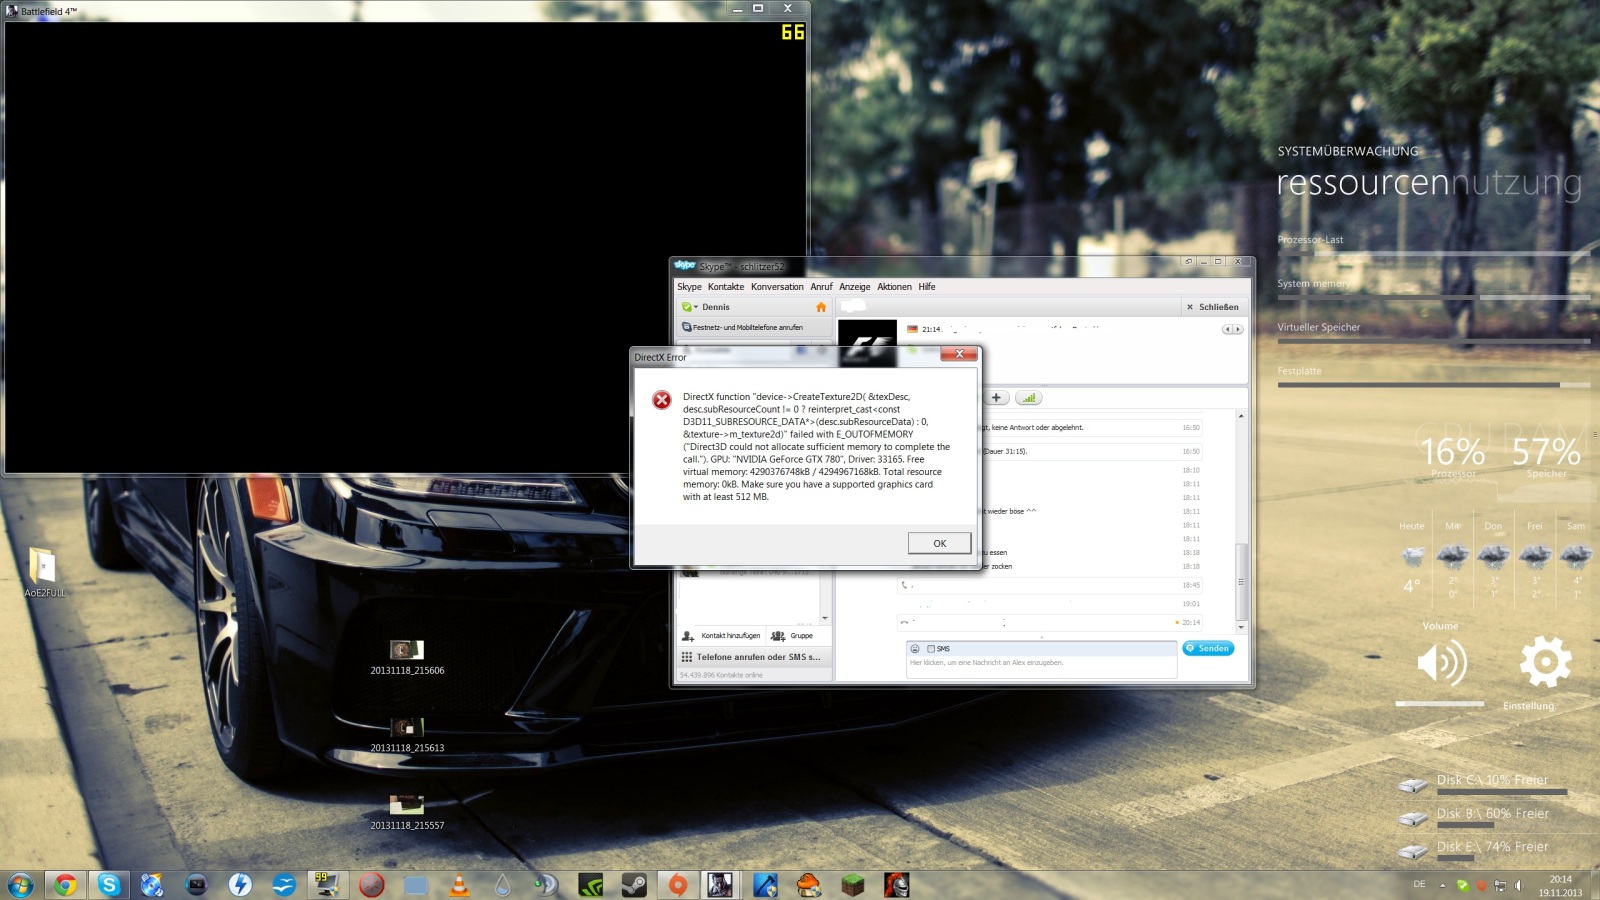Click Kontakt hinzufügen in Skype
Viewport: 1600px width, 900px height.
tap(721, 636)
